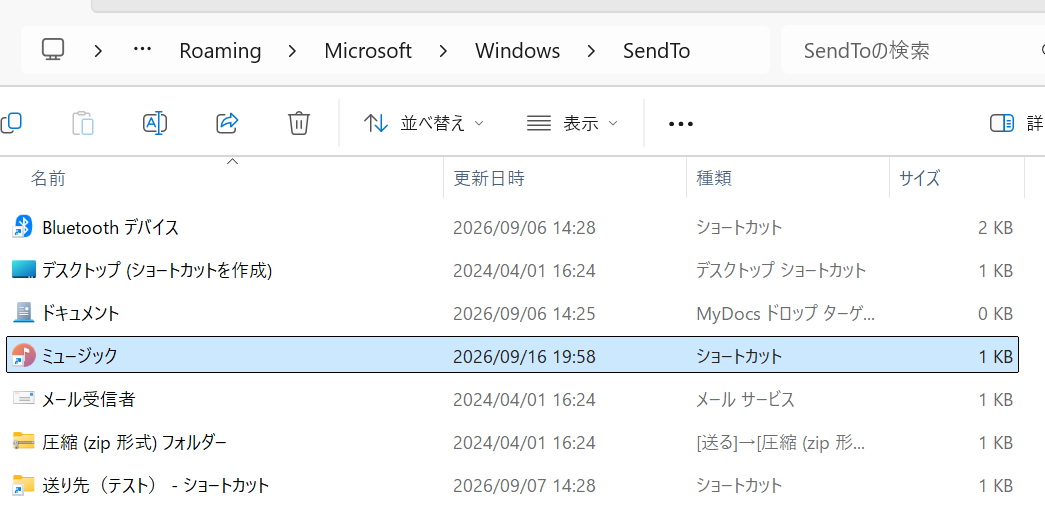Click the type [送る]→[圧縮 (zip 形...
Image resolution: width=1045 pixels, height=525 pixels.
coord(781,442)
